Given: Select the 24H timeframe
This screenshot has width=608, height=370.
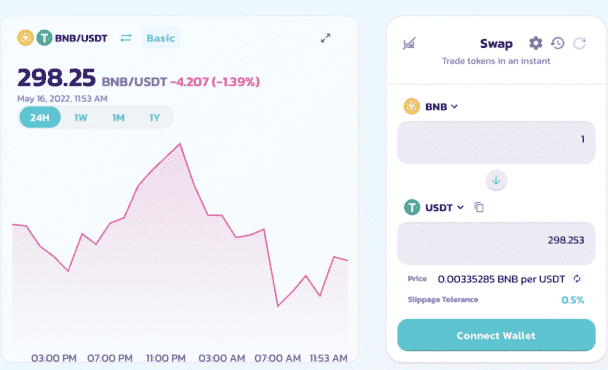Looking at the screenshot, I should [x=40, y=117].
